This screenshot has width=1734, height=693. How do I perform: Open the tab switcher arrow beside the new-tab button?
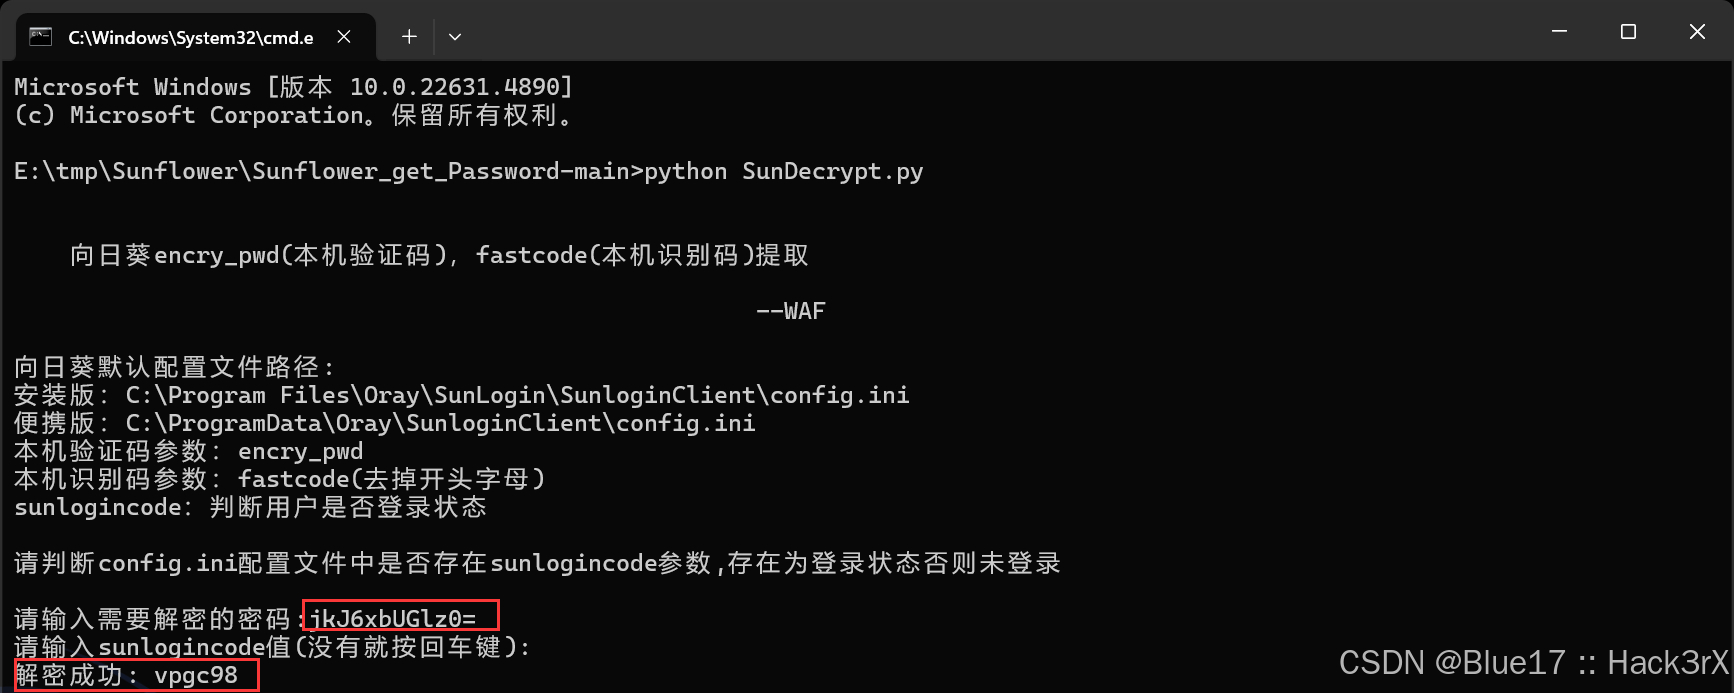coord(455,36)
